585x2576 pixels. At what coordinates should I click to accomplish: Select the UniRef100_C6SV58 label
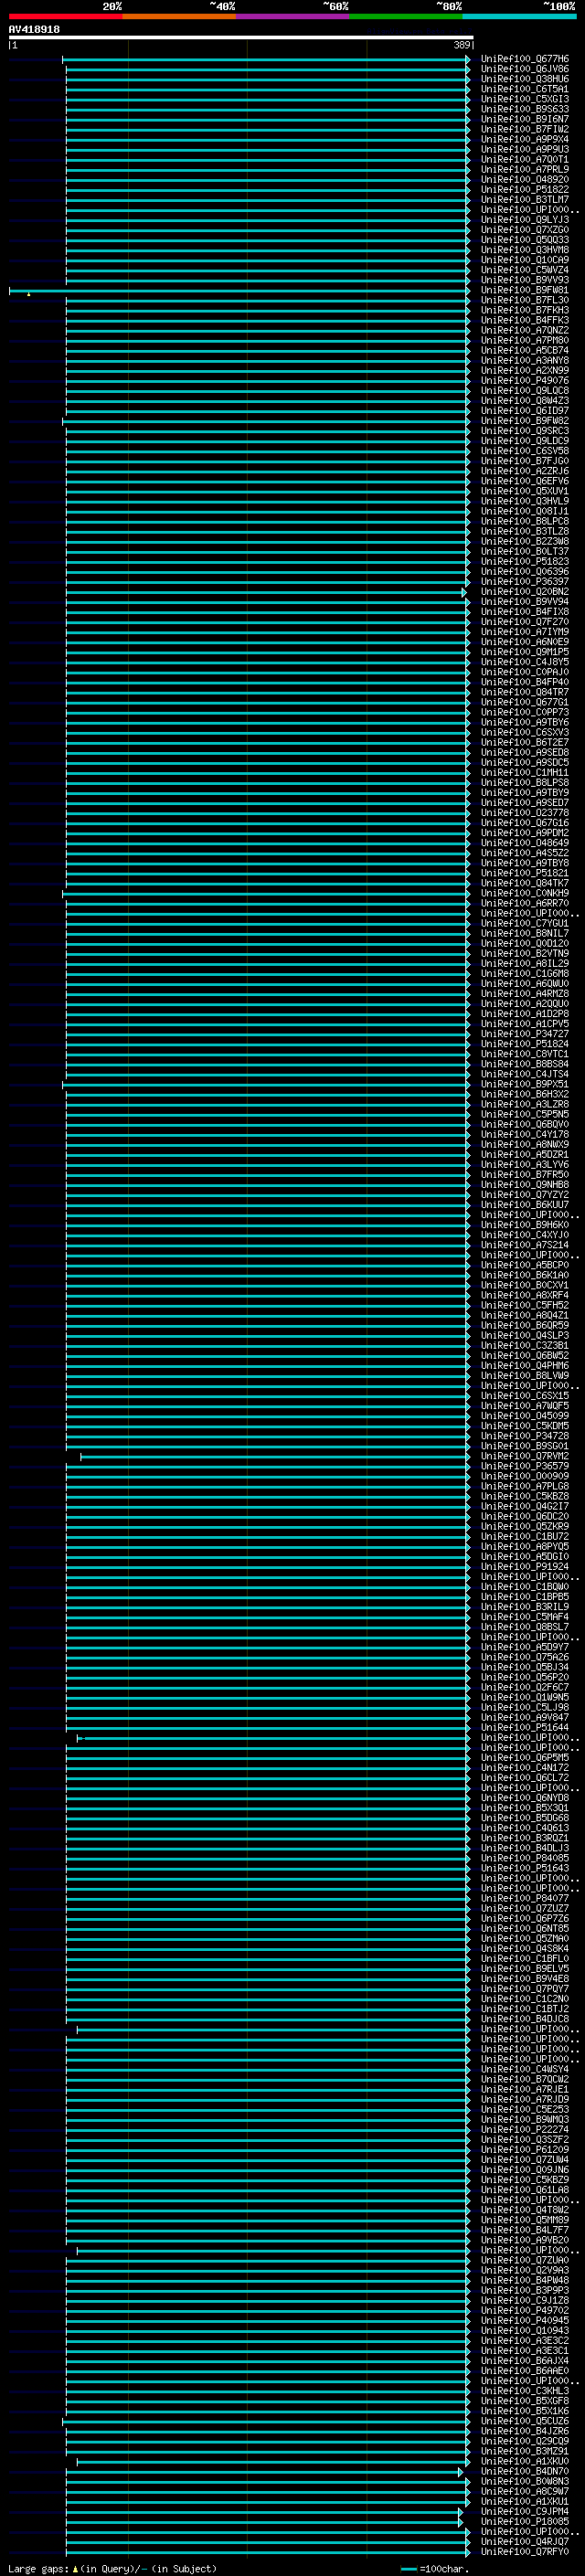[525, 451]
